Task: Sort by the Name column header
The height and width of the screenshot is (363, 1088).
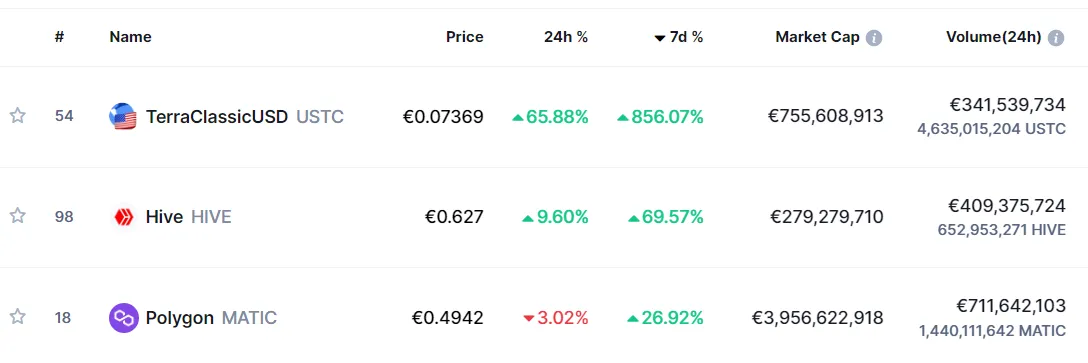Action: pyautogui.click(x=130, y=37)
